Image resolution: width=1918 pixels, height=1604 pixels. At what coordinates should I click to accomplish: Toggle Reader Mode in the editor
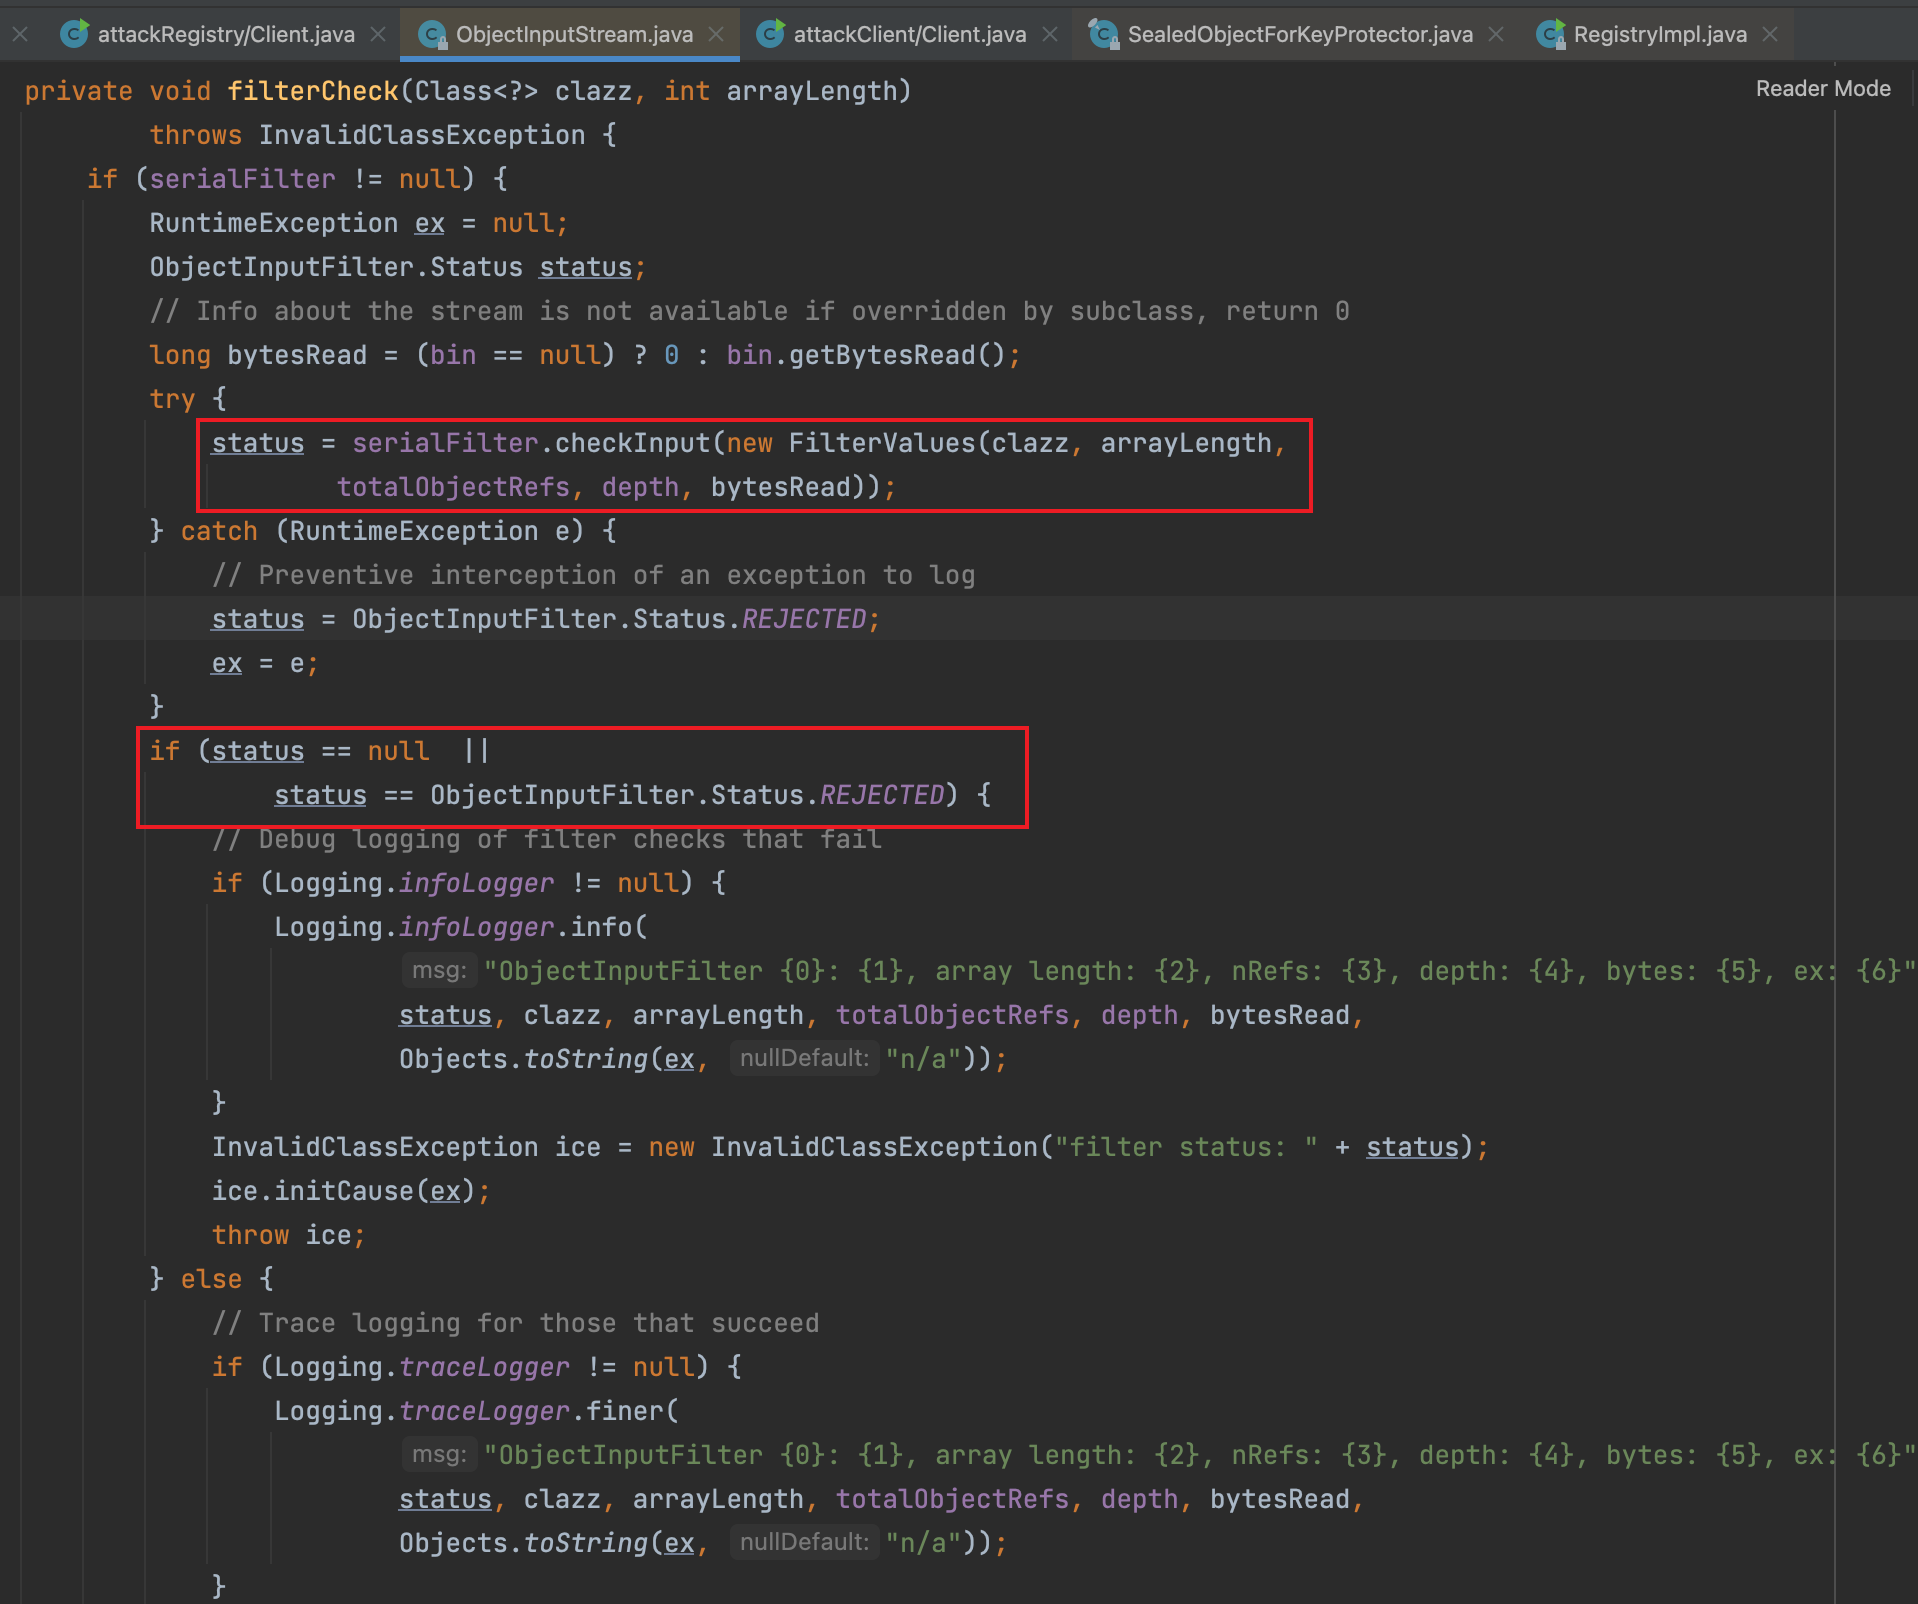point(1822,88)
